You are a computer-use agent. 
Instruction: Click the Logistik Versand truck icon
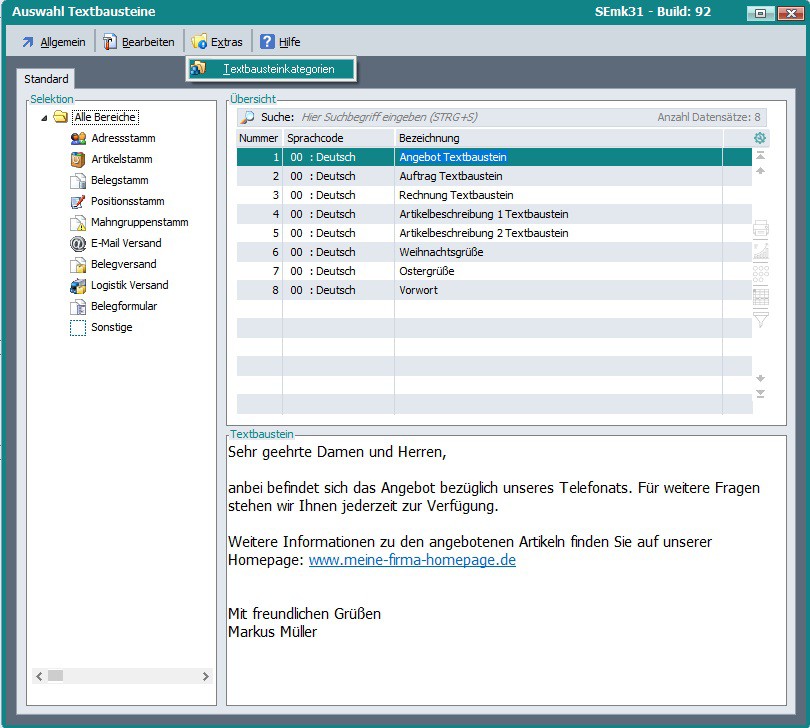pyautogui.click(x=78, y=286)
